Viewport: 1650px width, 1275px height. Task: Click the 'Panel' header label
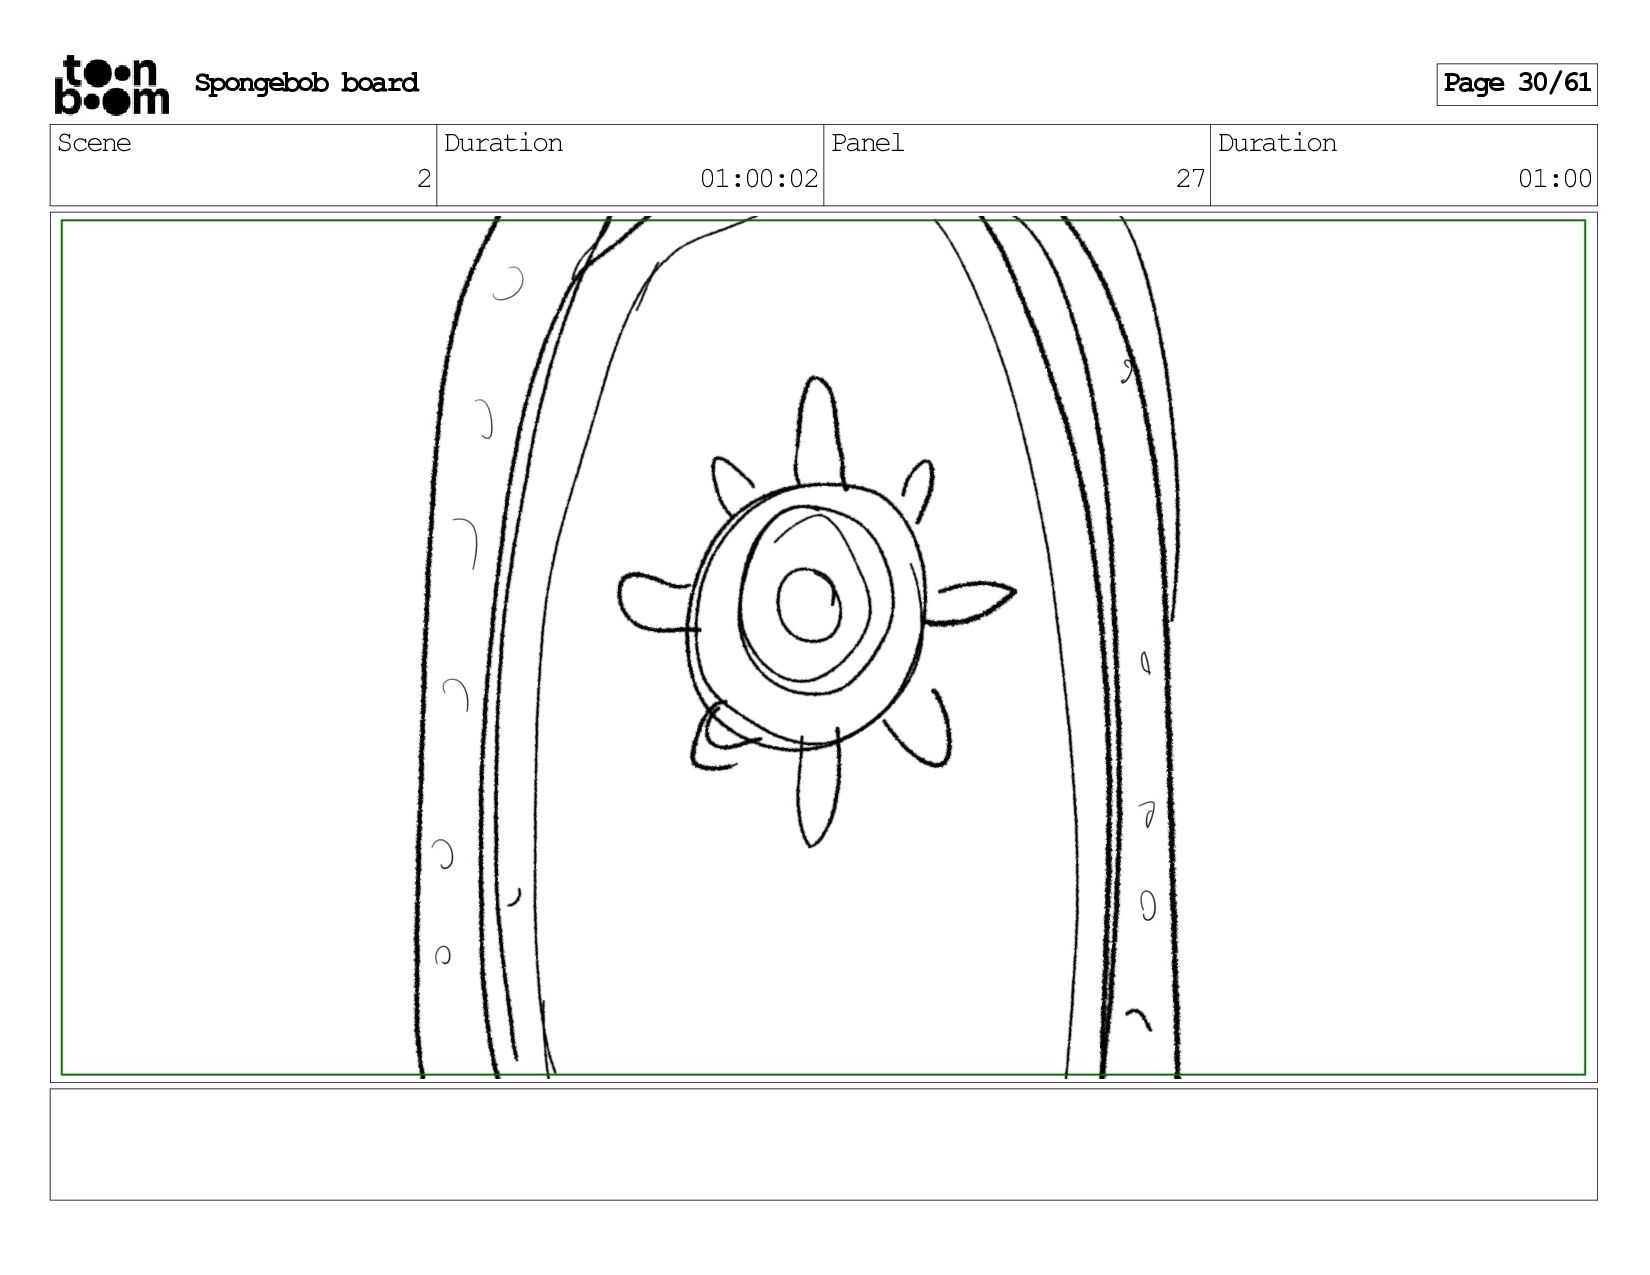coord(867,144)
